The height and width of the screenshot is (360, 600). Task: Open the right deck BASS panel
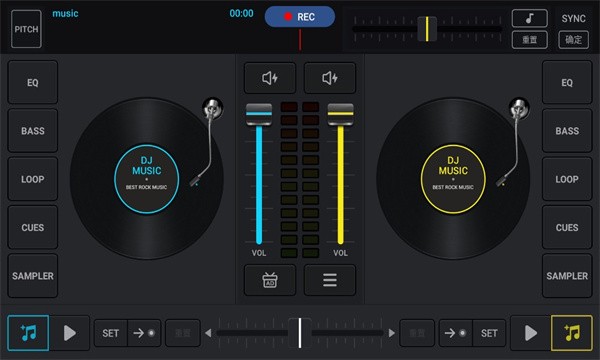pos(567,130)
